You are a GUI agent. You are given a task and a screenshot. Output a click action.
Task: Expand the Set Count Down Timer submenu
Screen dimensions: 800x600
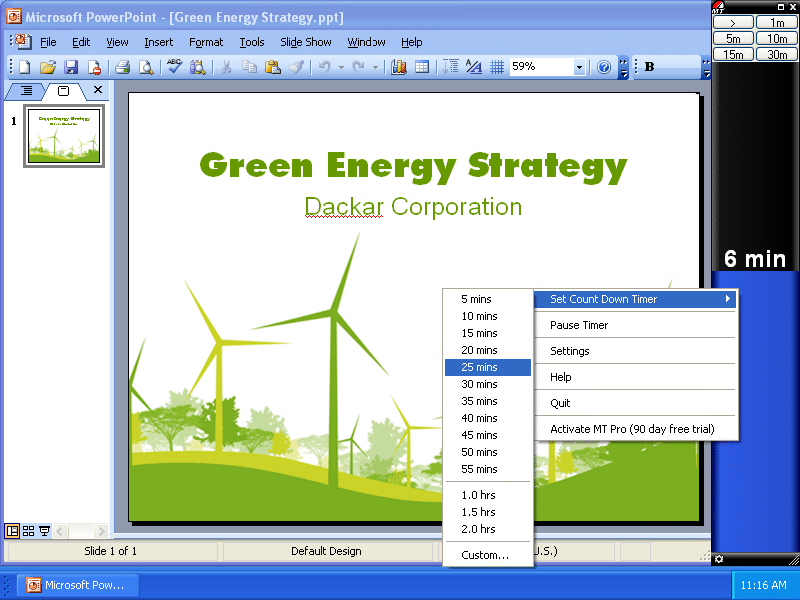[x=635, y=299]
